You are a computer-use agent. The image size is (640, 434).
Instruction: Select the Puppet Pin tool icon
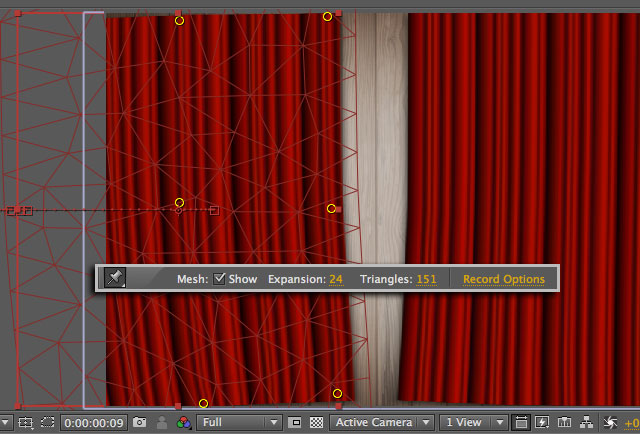point(115,278)
